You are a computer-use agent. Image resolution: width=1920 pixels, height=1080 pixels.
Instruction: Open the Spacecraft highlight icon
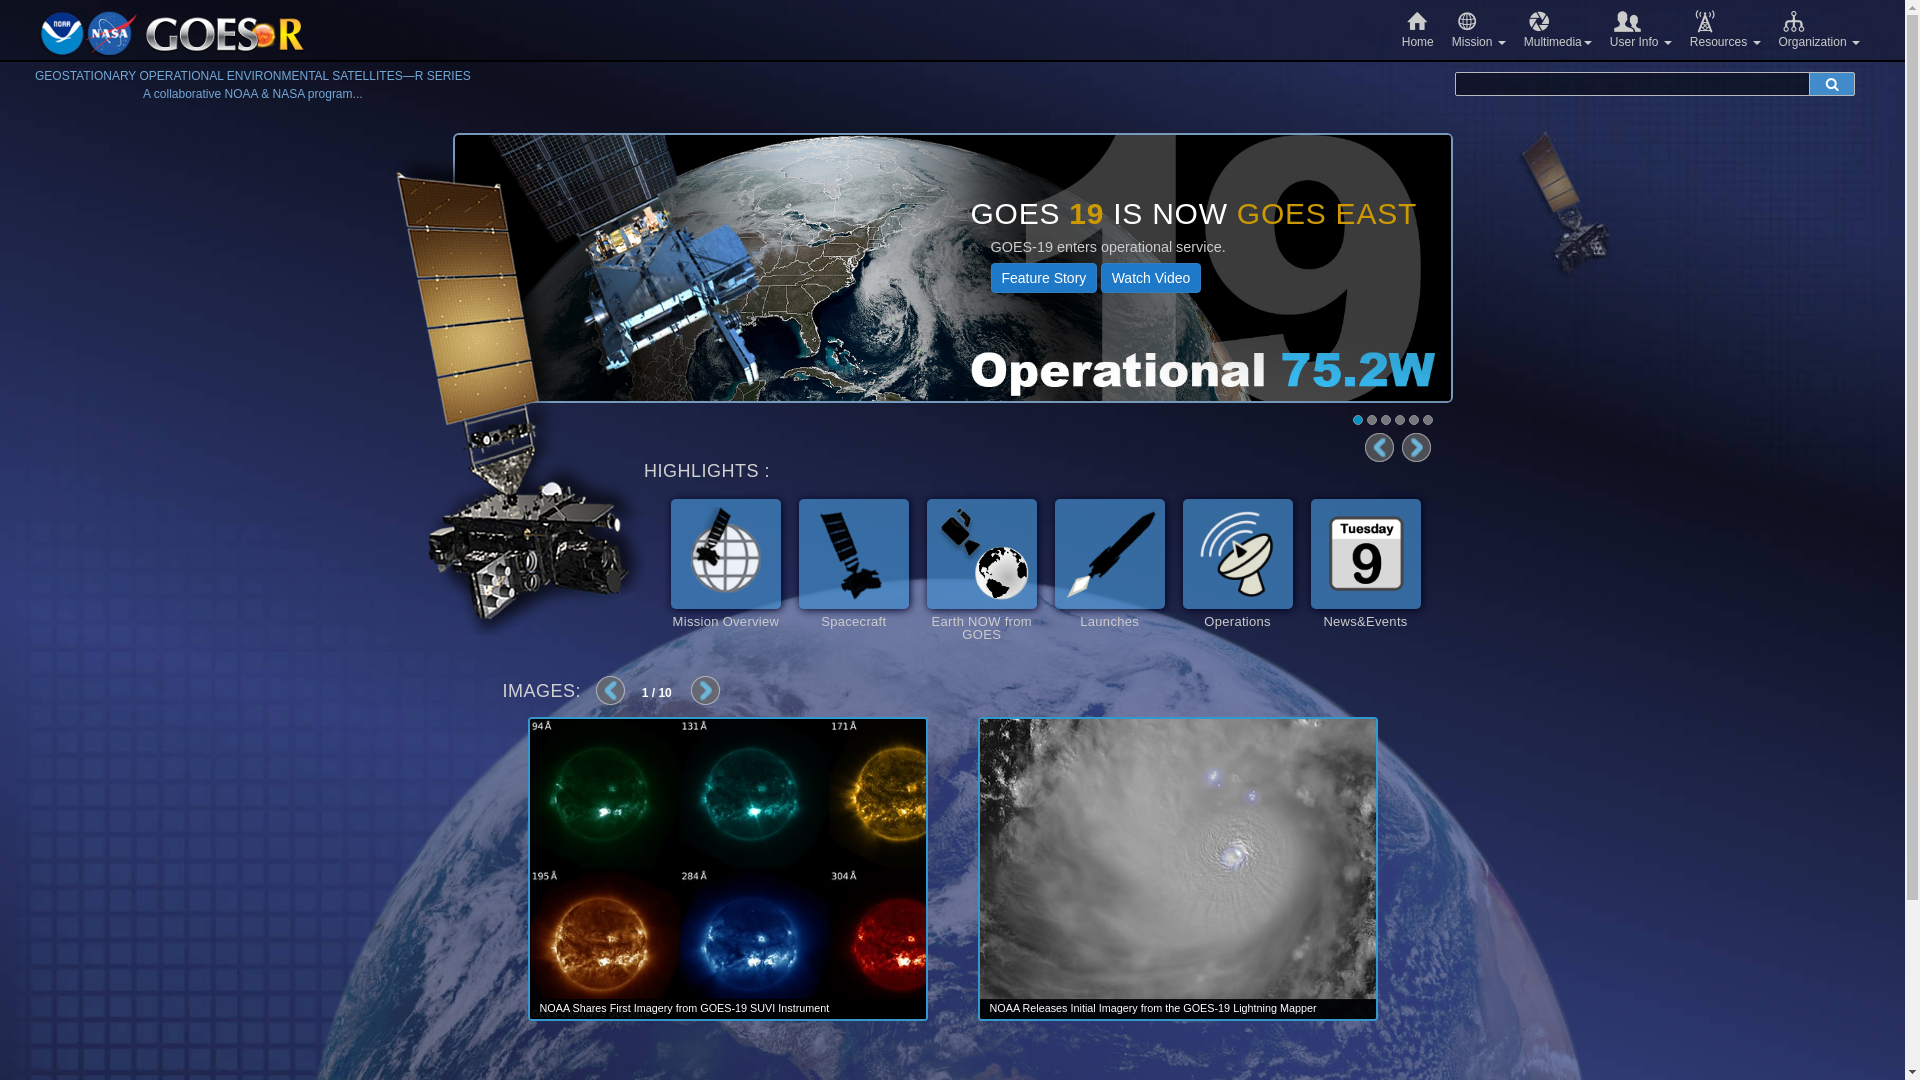[854, 554]
